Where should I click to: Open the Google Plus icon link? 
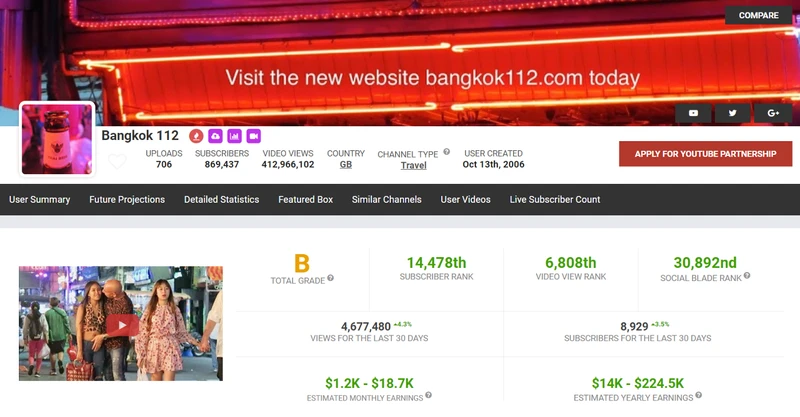[x=773, y=113]
